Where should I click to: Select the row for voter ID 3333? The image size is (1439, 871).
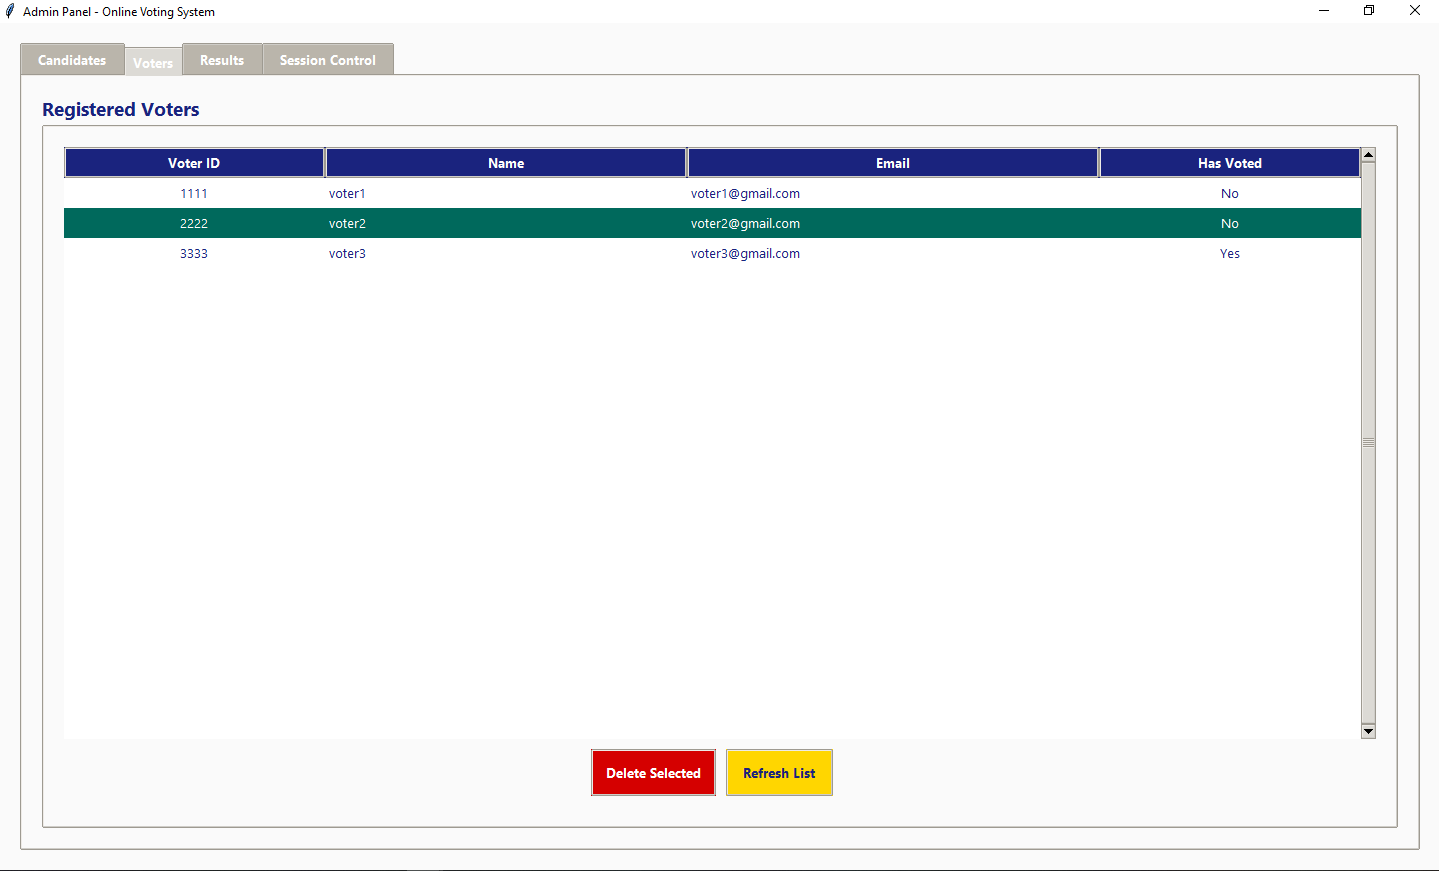194,254
